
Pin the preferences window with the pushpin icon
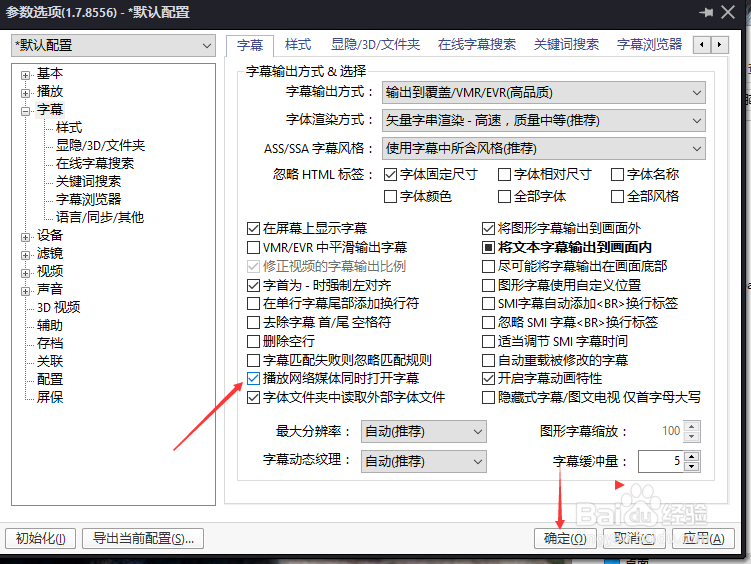(706, 12)
